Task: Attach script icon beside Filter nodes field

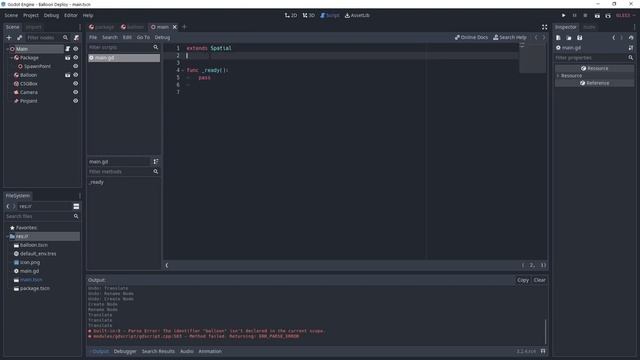Action: click(x=76, y=38)
